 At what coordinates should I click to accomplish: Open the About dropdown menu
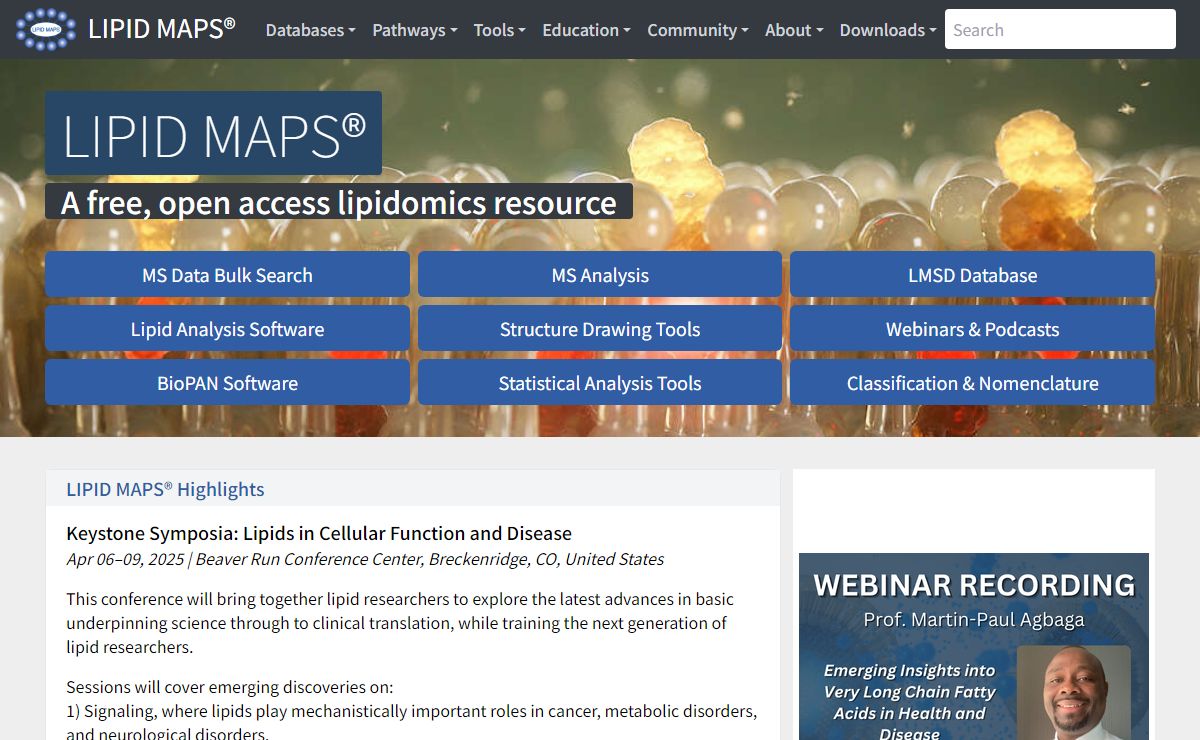coord(794,30)
